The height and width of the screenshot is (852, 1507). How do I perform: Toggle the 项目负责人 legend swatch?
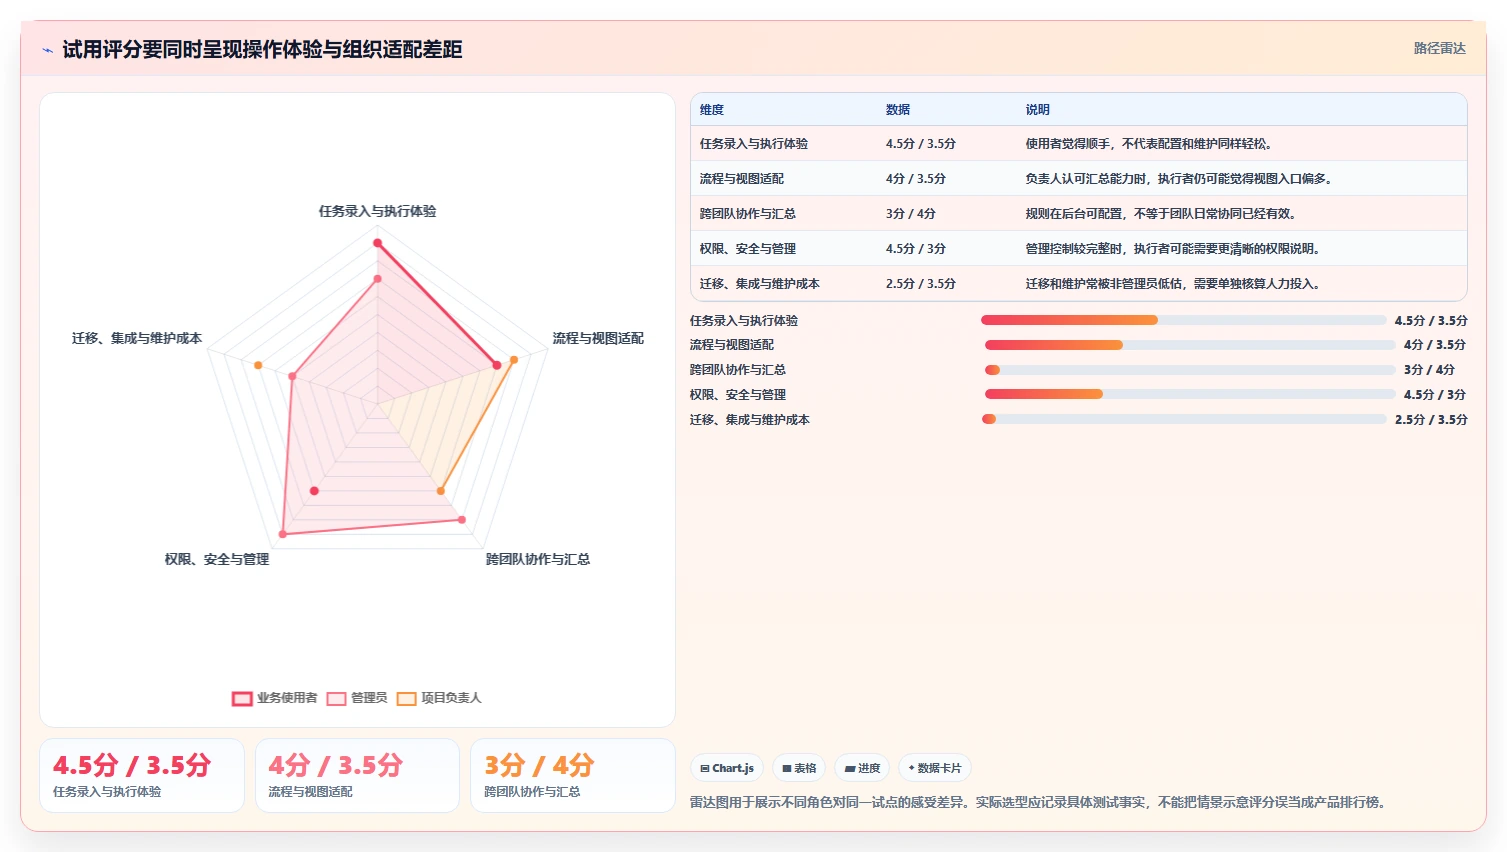[x=406, y=698]
